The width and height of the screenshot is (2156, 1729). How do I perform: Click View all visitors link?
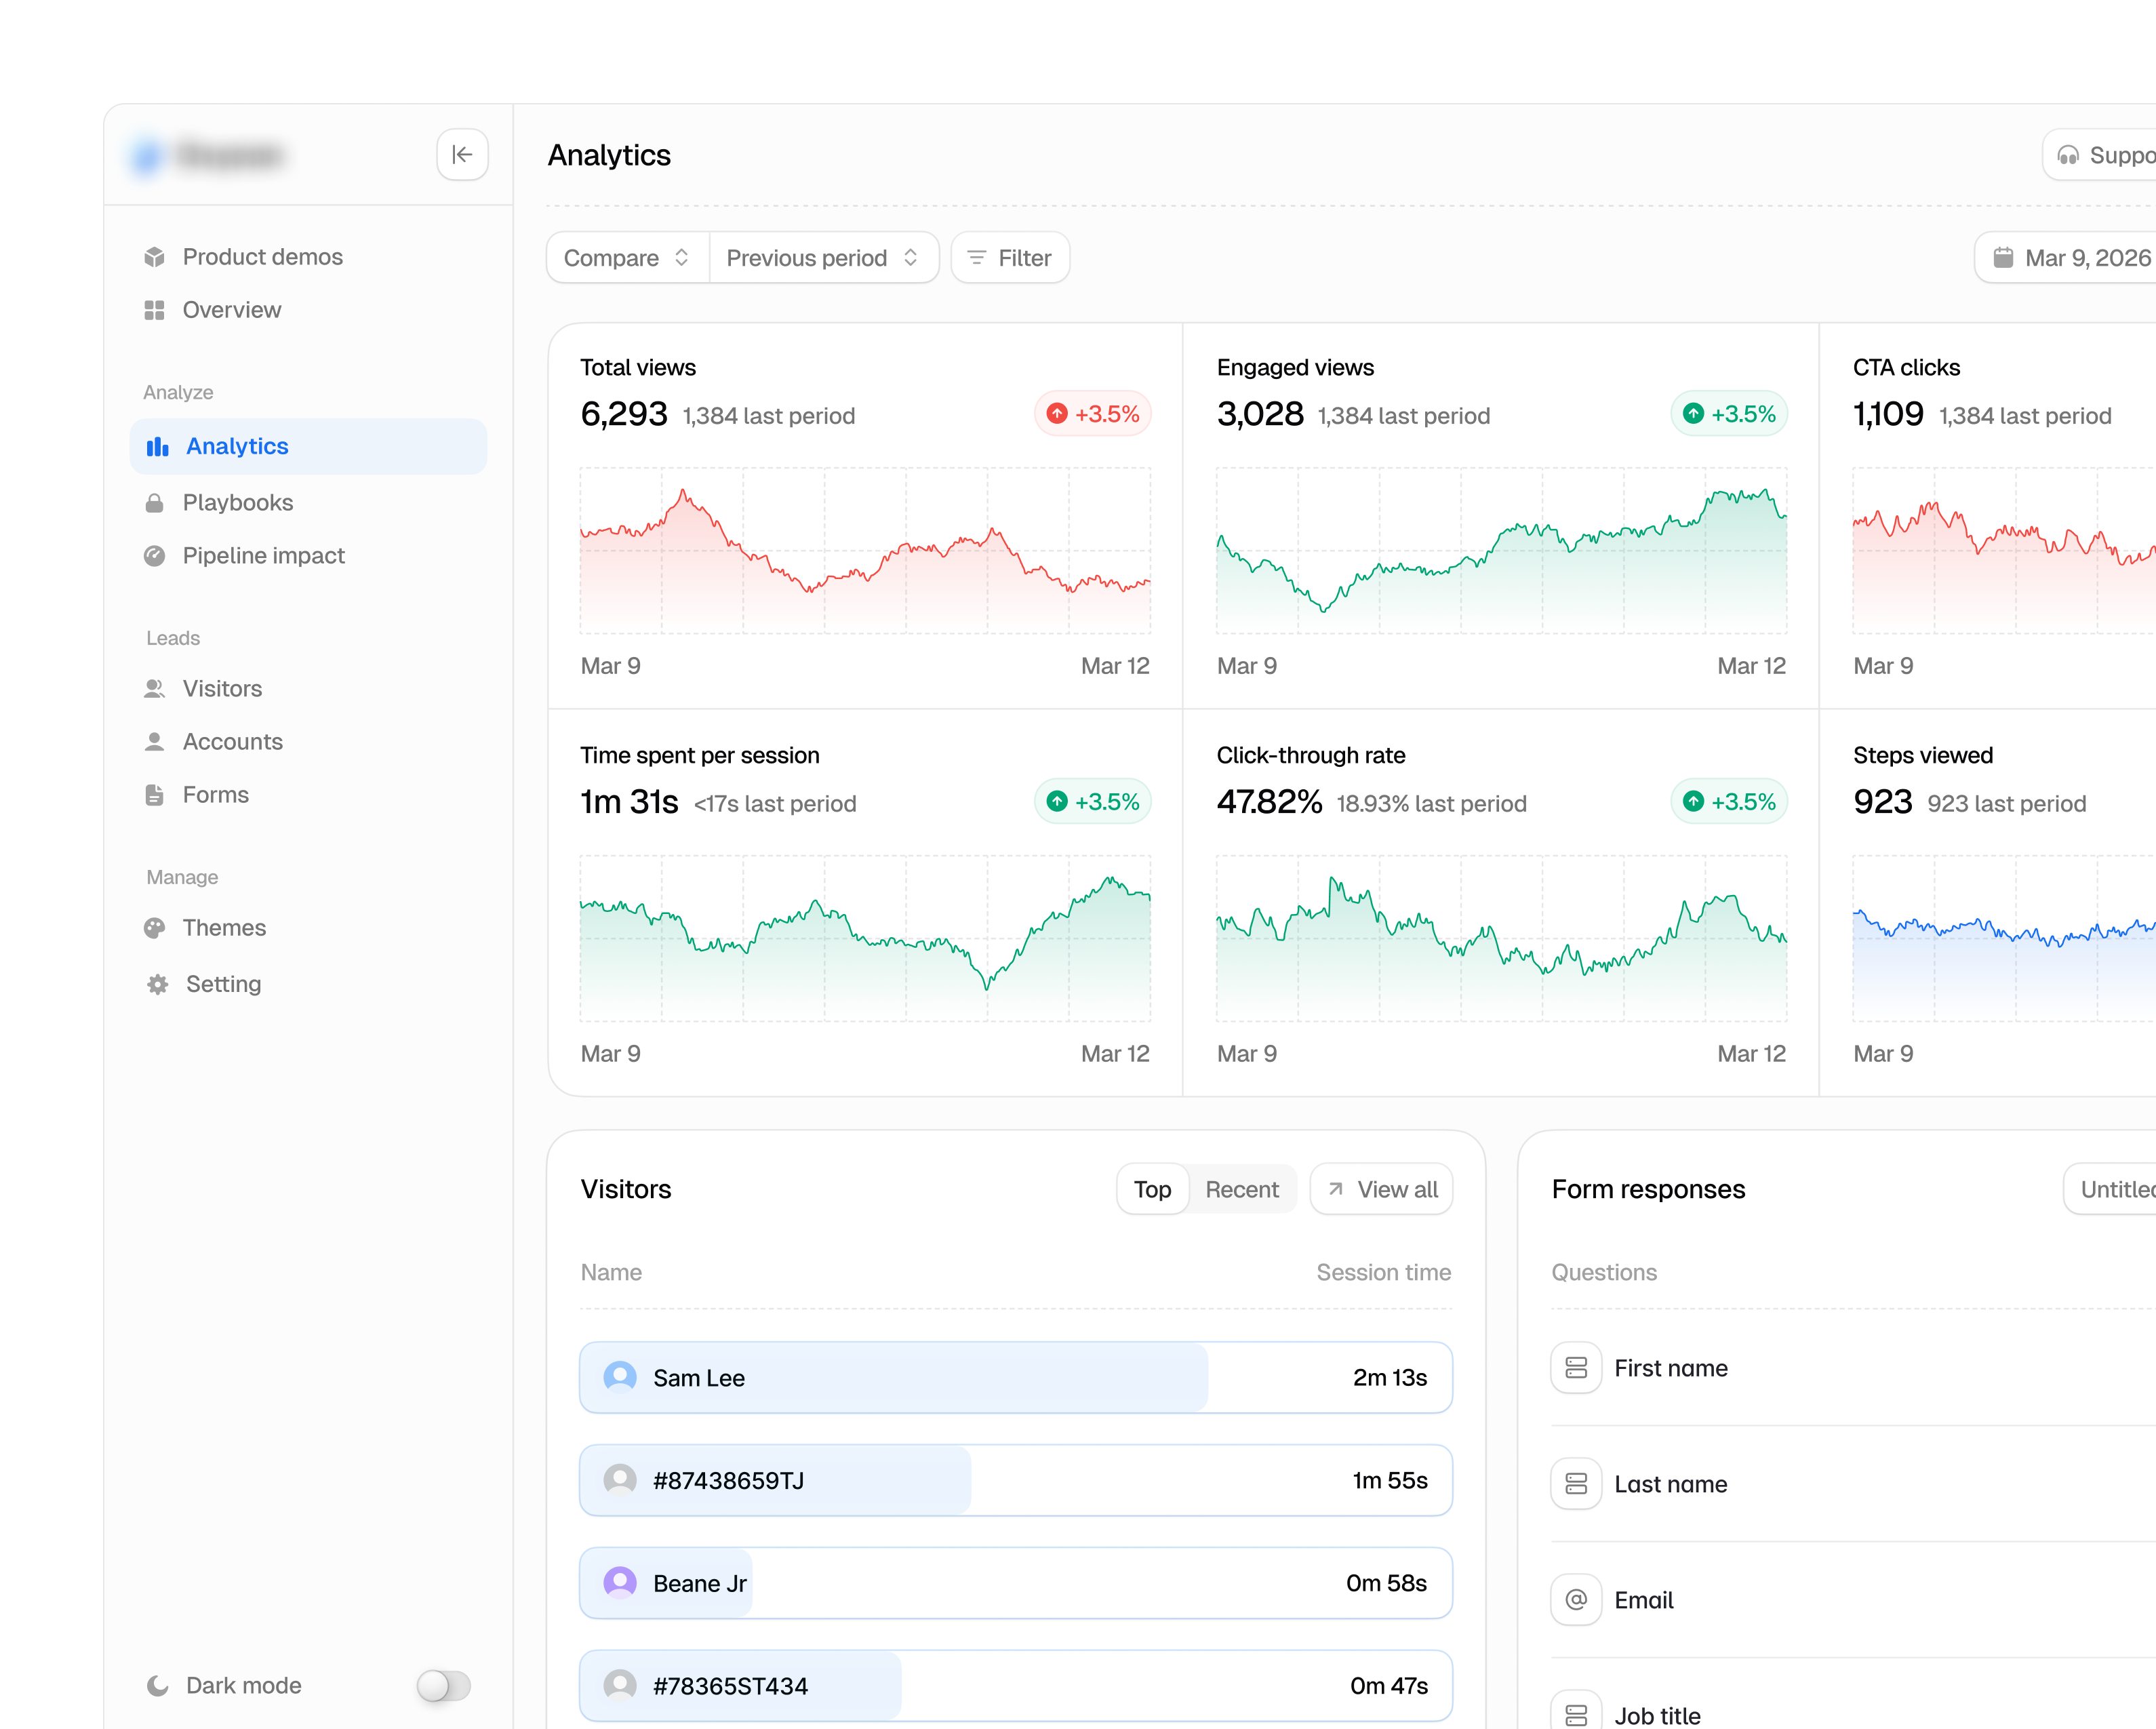[x=1381, y=1189]
